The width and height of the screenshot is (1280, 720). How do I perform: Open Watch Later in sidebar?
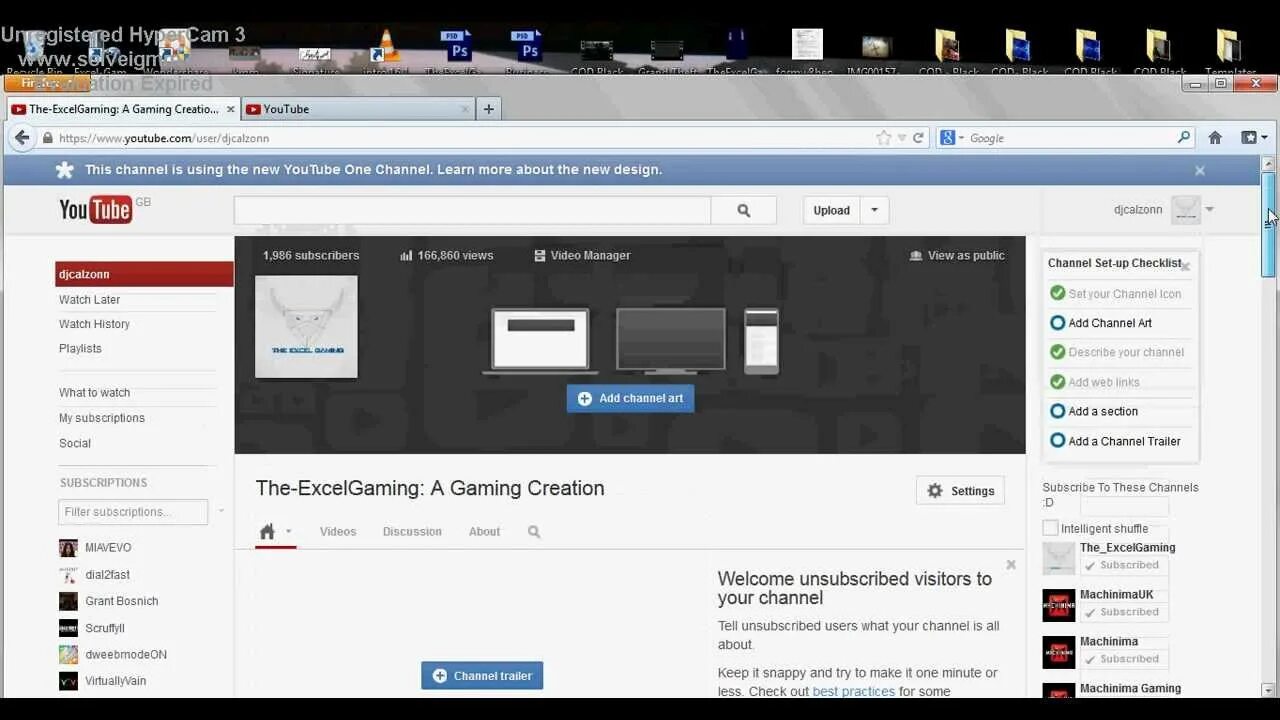[x=89, y=300]
